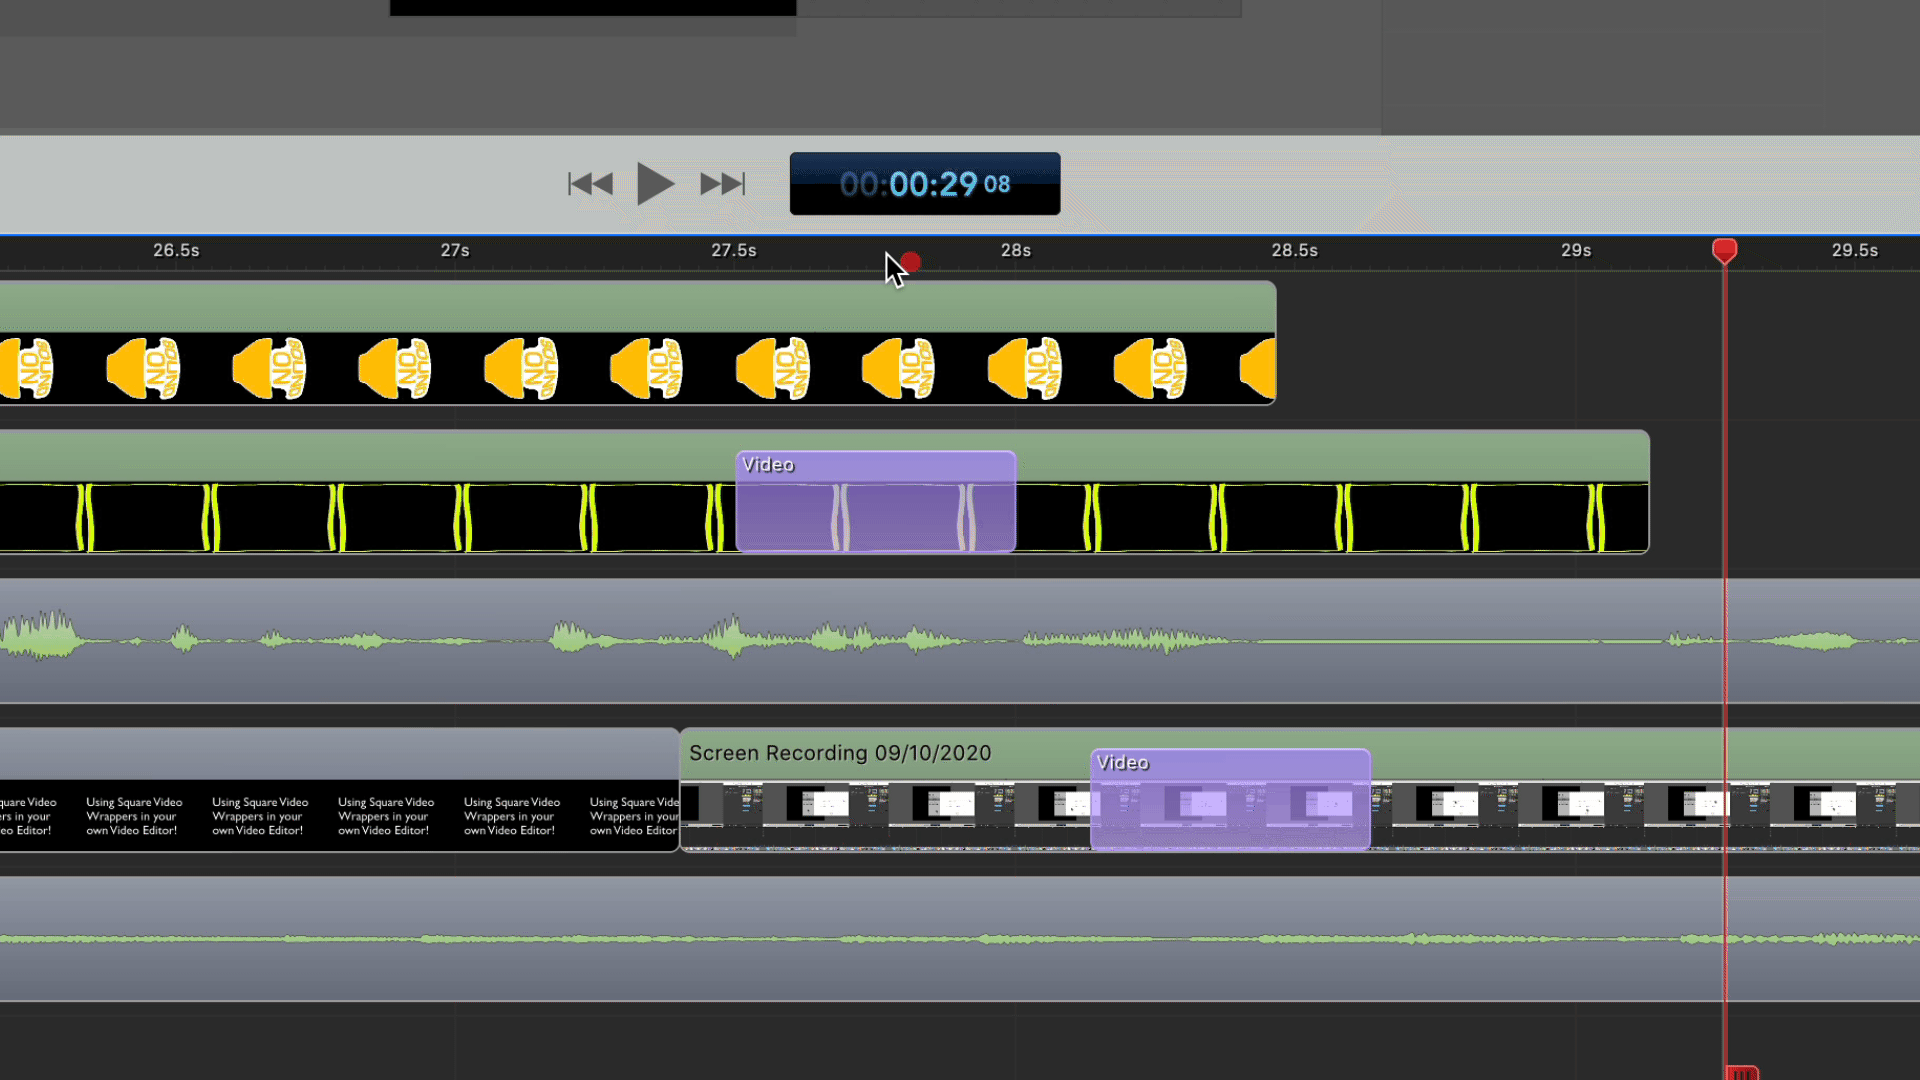Click the 26.5s mark on the ruler
This screenshot has width=1920, height=1080.
tap(176, 251)
